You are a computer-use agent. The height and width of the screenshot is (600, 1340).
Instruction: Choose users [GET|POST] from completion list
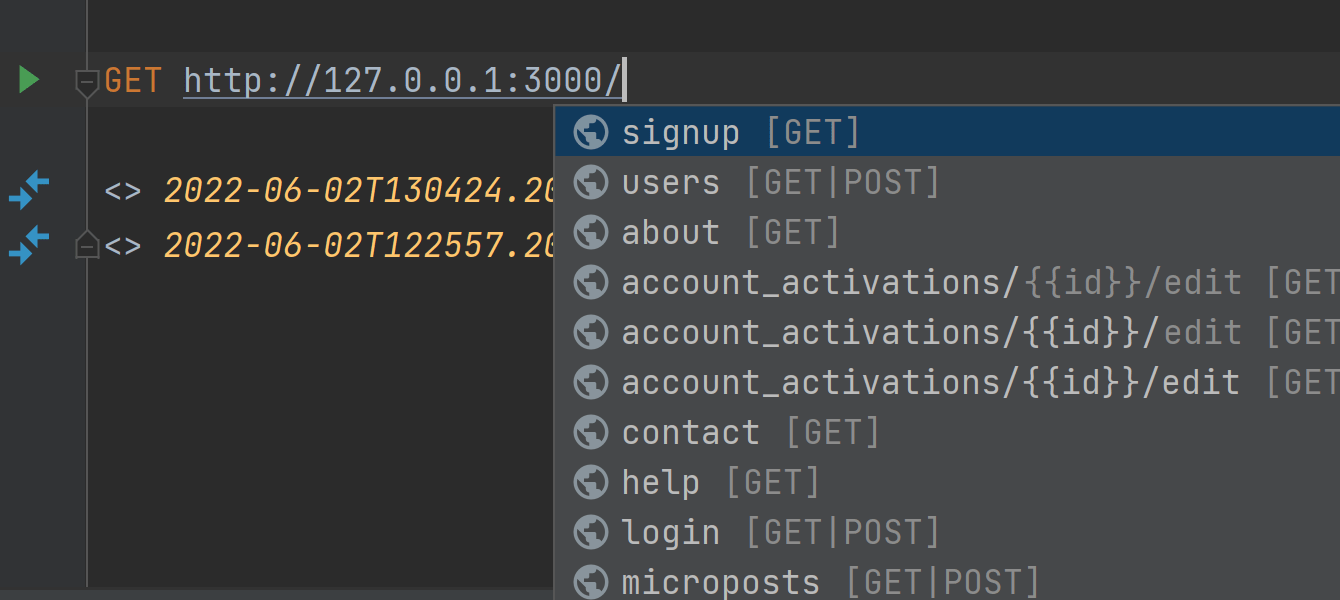(x=780, y=182)
